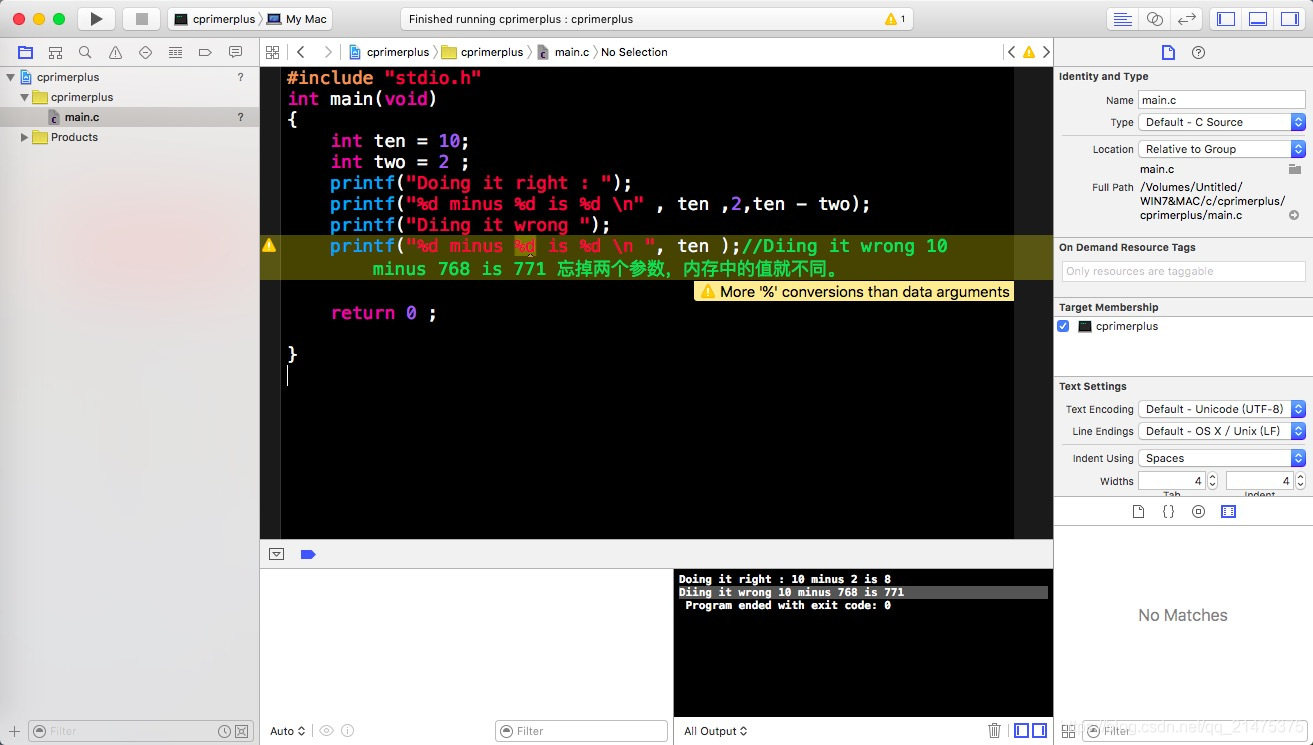Open File Template library
The image size is (1313, 745).
[1138, 511]
